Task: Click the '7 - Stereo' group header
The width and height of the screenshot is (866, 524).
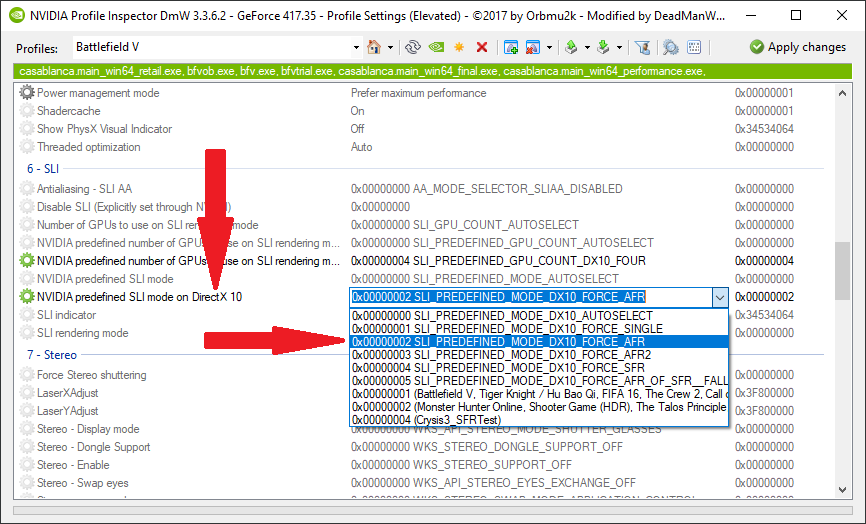Action: tap(52, 355)
